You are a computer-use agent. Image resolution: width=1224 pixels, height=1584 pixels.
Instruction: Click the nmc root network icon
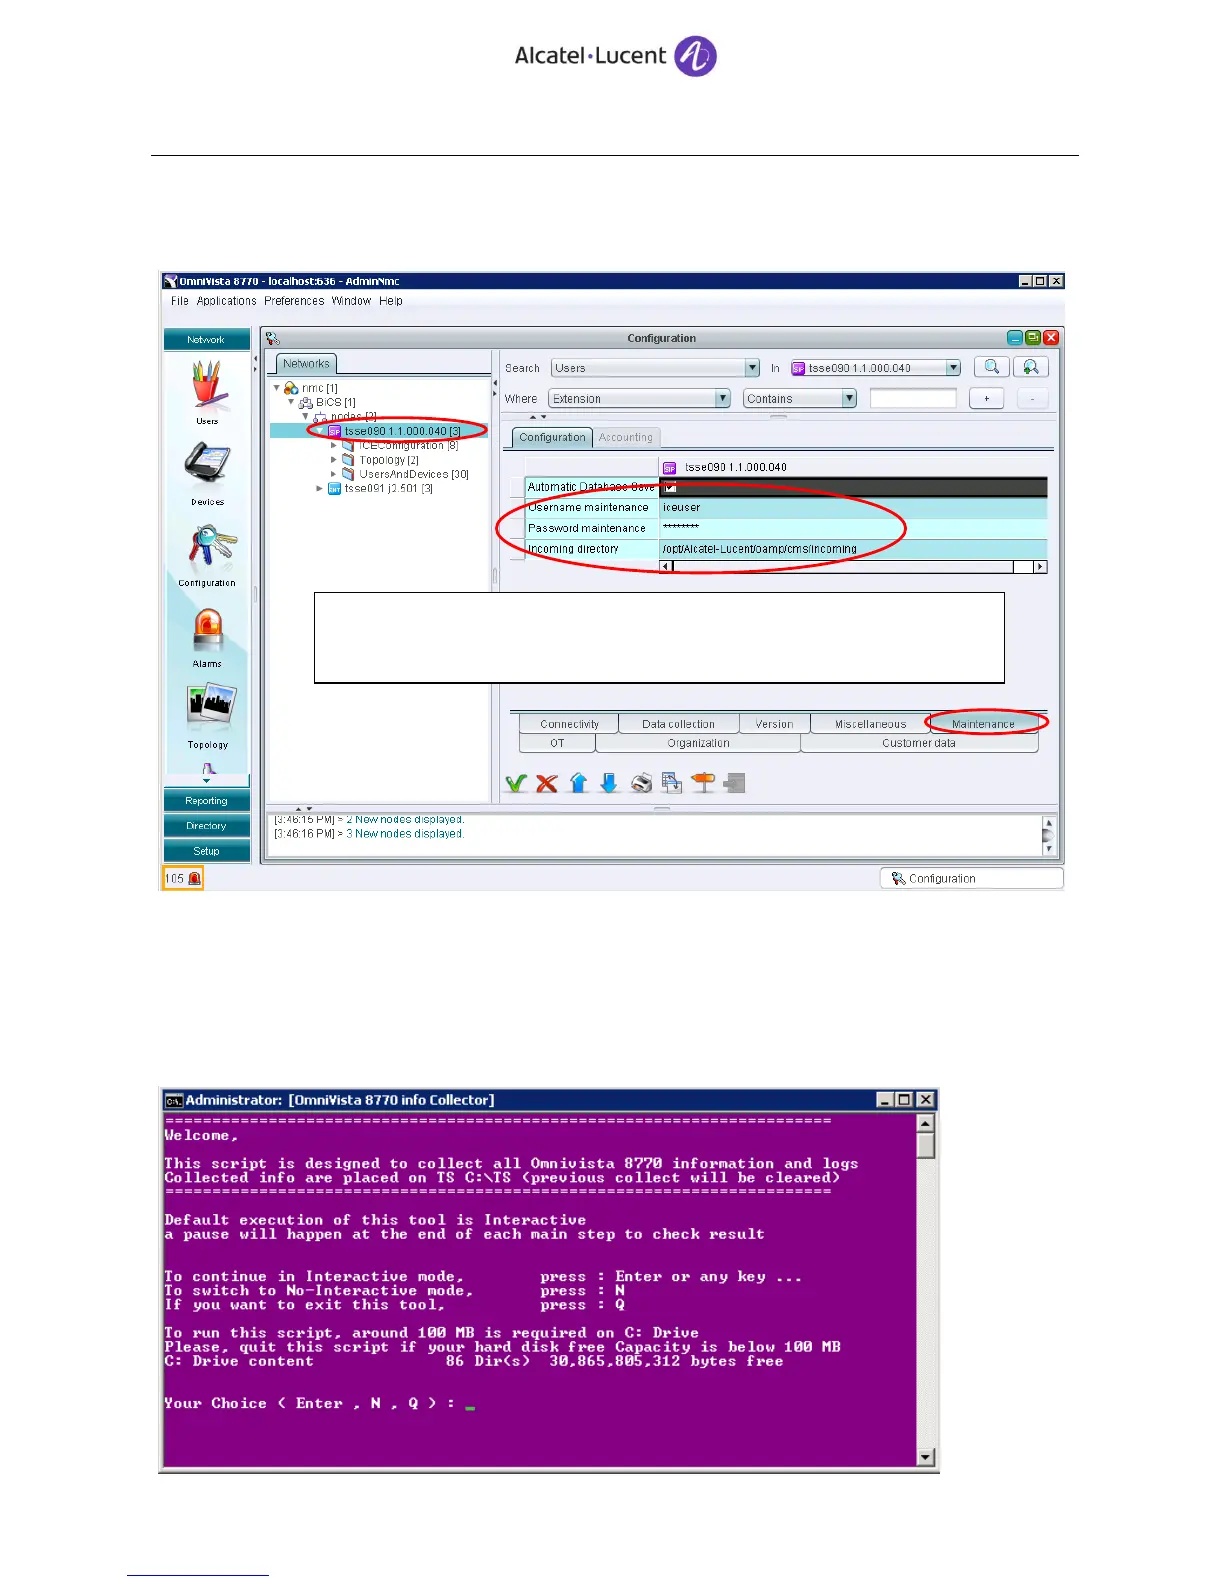click(291, 388)
